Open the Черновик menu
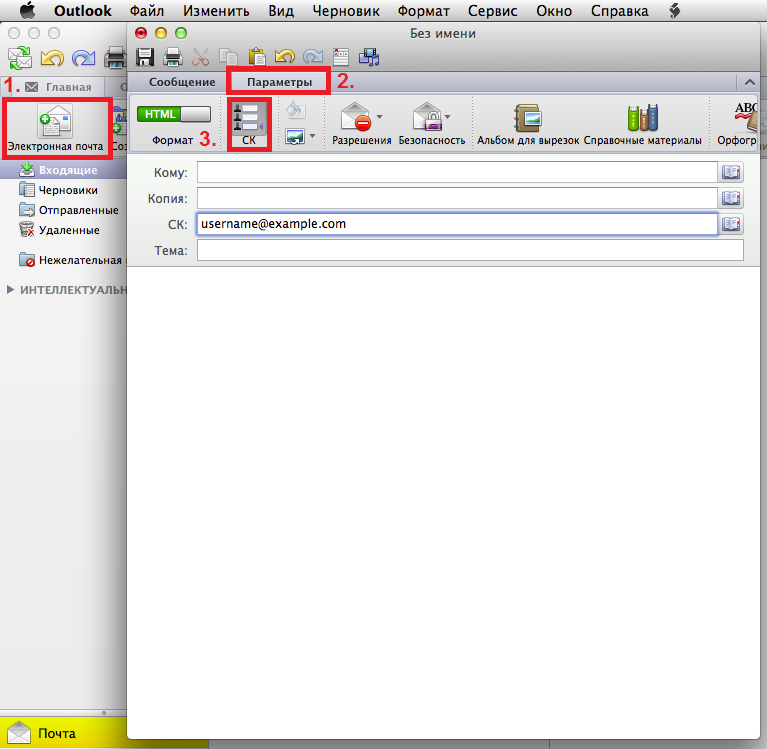The height and width of the screenshot is (749, 767). tap(346, 11)
